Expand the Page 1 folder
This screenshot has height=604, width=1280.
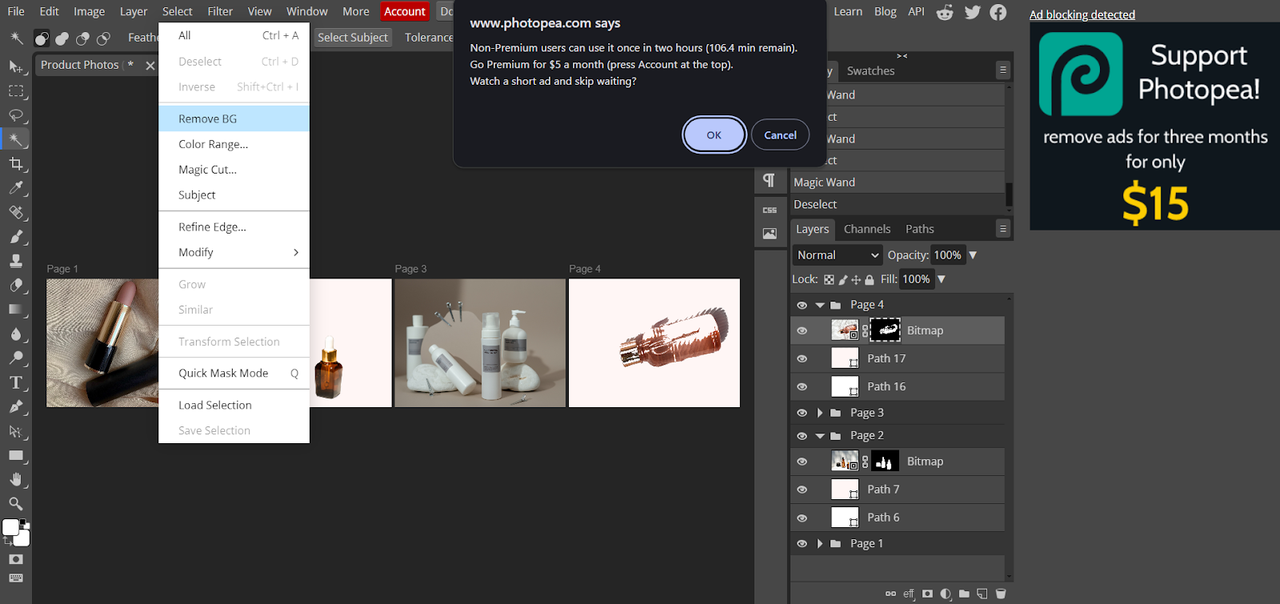tap(820, 544)
